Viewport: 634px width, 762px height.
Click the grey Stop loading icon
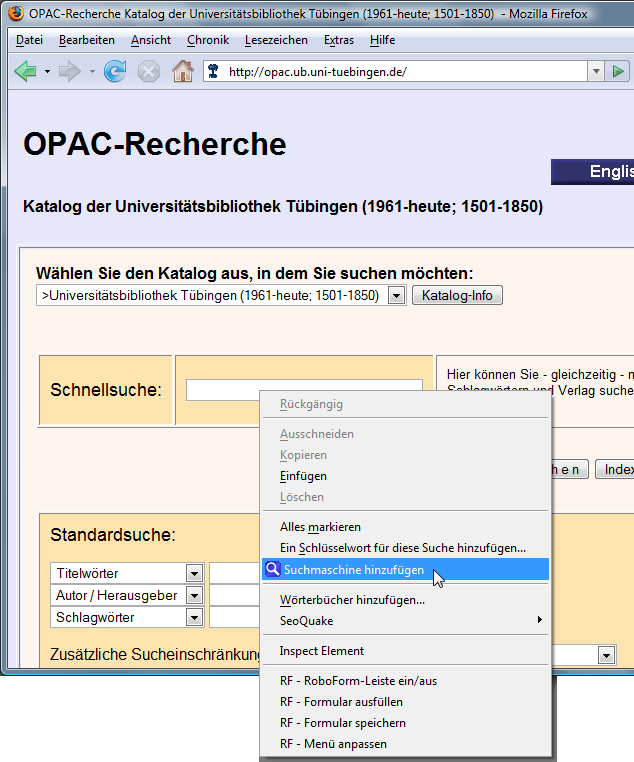(149, 72)
